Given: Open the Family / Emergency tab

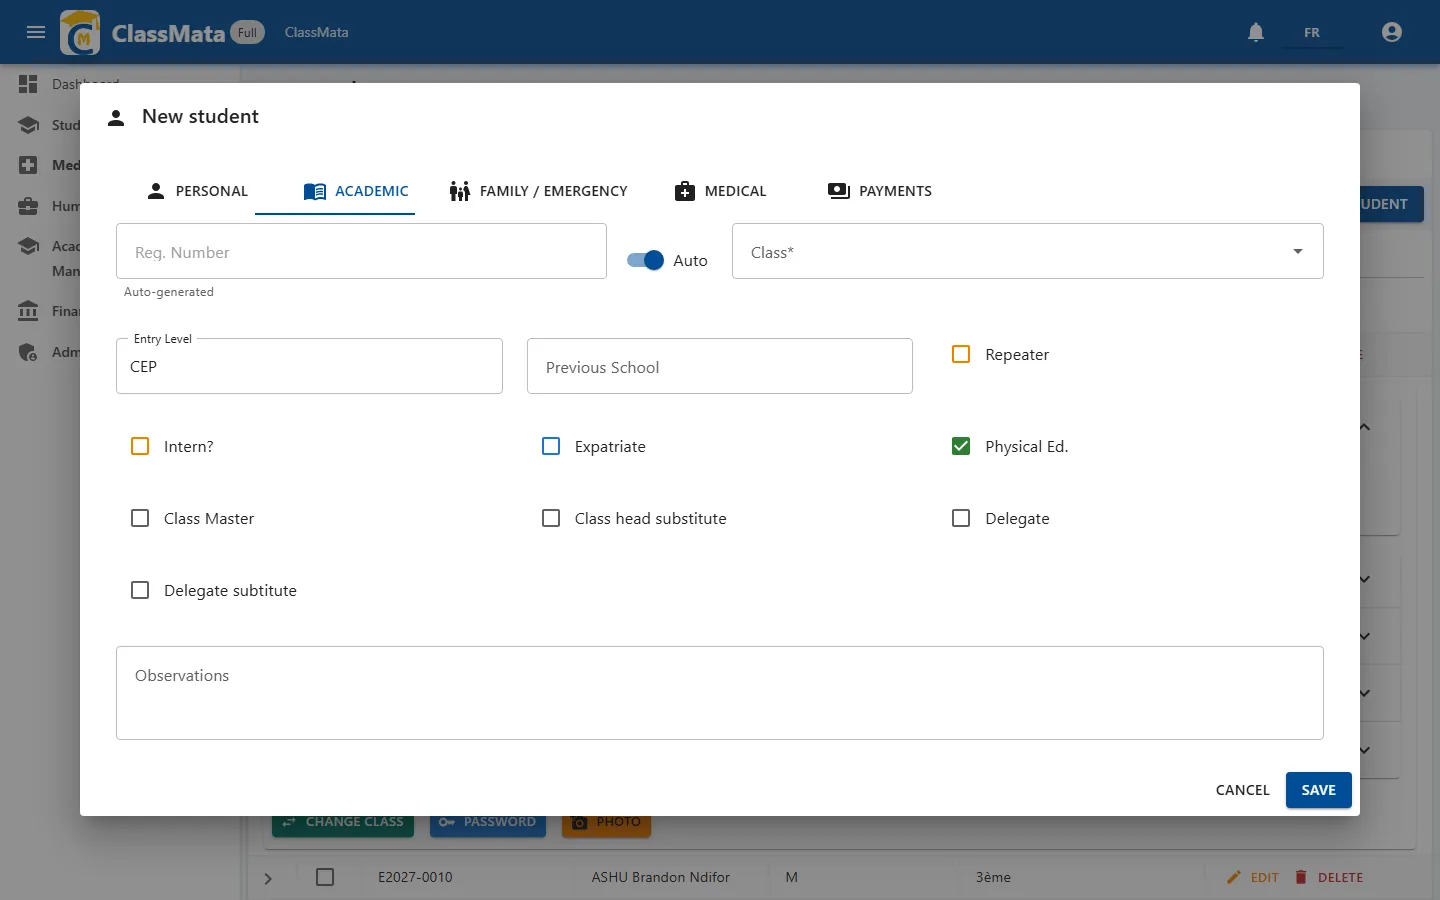Looking at the screenshot, I should [x=538, y=191].
